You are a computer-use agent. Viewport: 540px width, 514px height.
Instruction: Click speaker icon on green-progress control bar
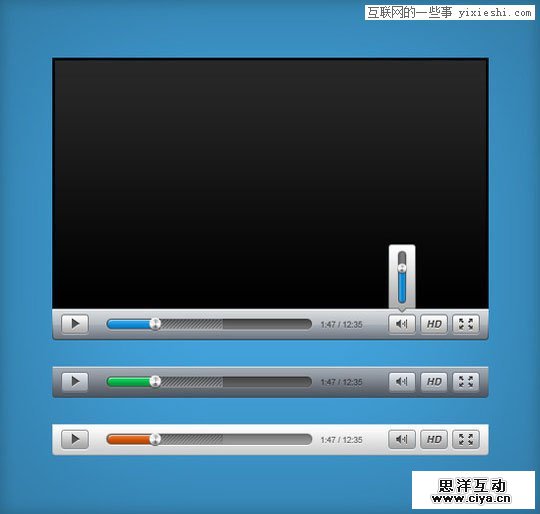point(402,382)
